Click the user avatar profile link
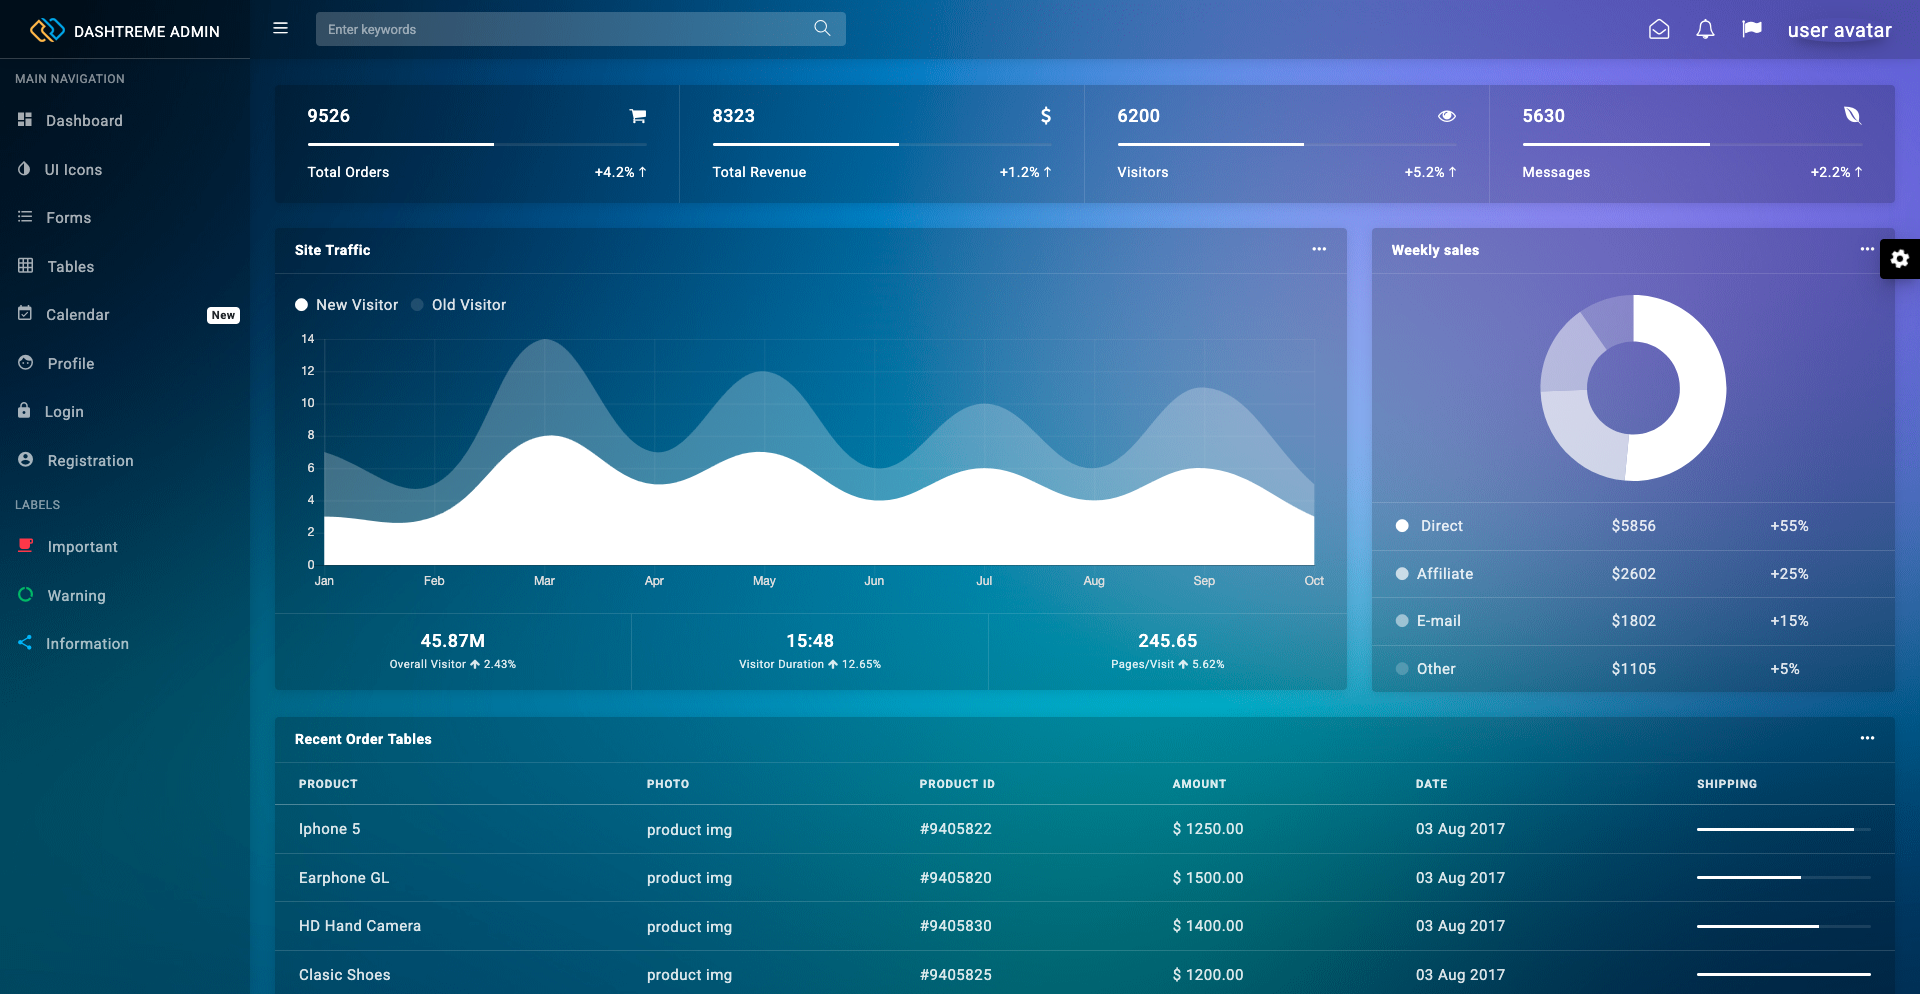Viewport: 1920px width, 994px height. [x=1839, y=30]
